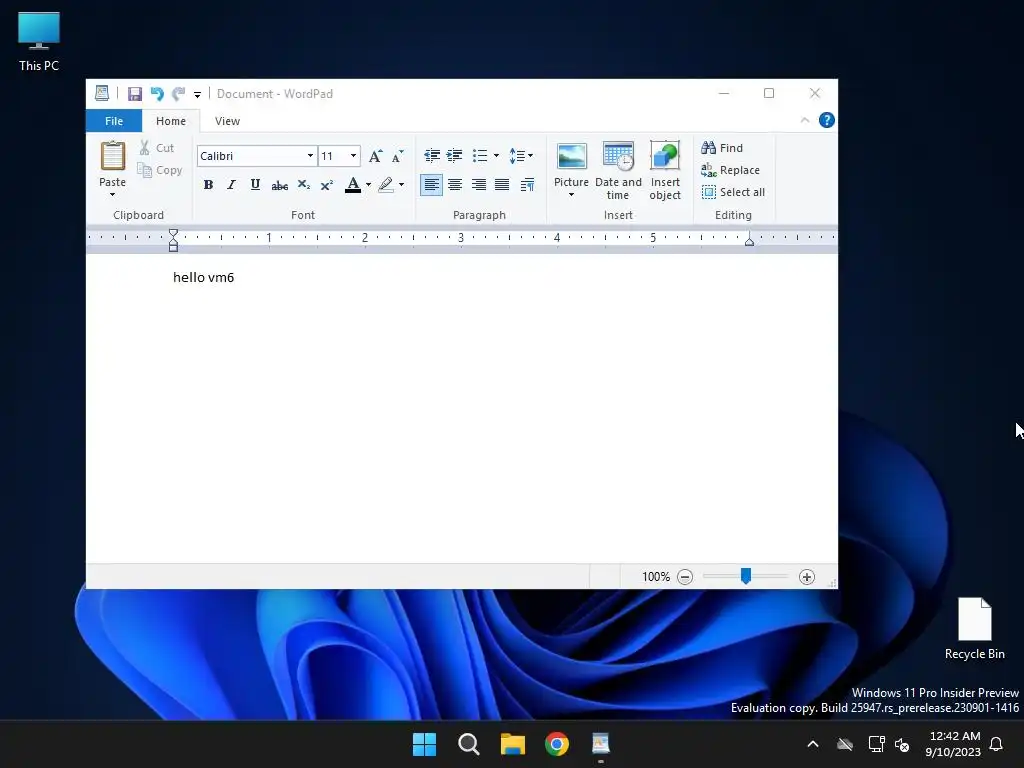This screenshot has width=1024, height=768.
Task: Justify the text
Action: point(502,185)
